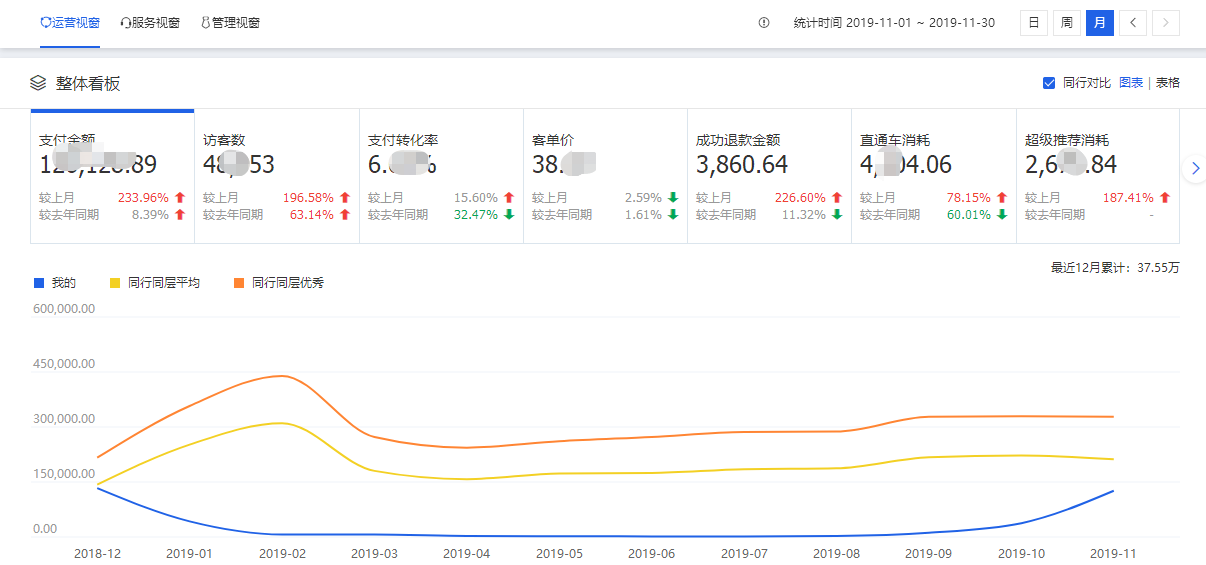Image resolution: width=1206 pixels, height=565 pixels.
Task: Select 月 time granularity button
Action: point(1099,23)
